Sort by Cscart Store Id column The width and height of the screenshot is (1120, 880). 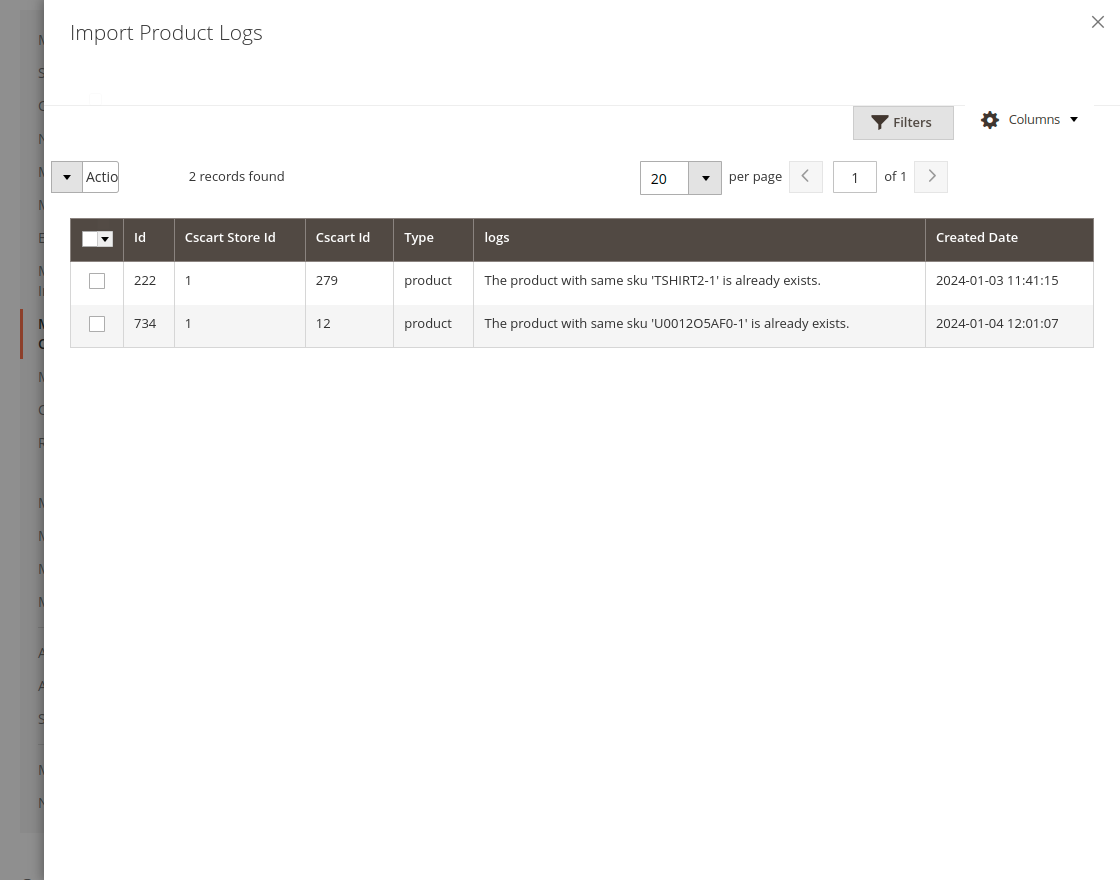point(240,239)
